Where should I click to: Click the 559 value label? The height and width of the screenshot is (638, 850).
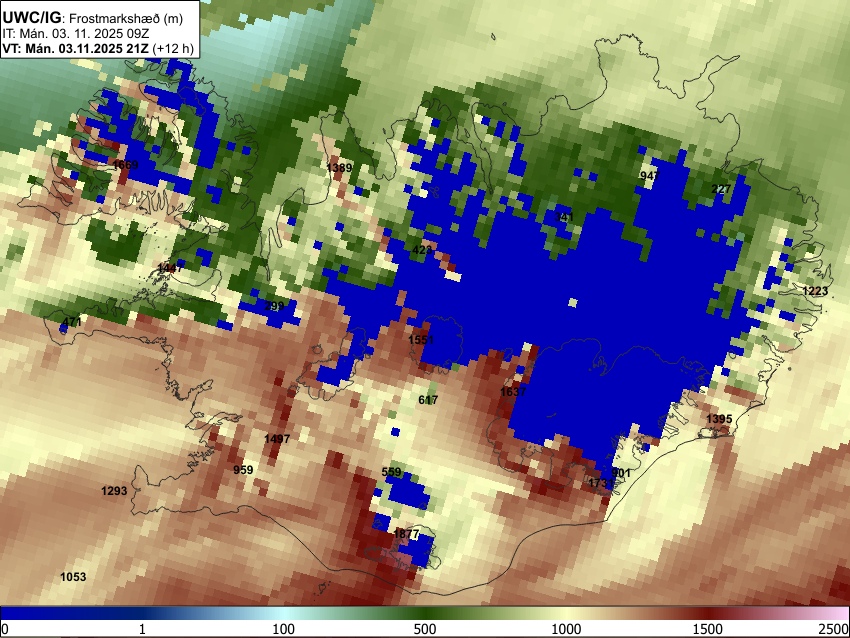pyautogui.click(x=391, y=472)
